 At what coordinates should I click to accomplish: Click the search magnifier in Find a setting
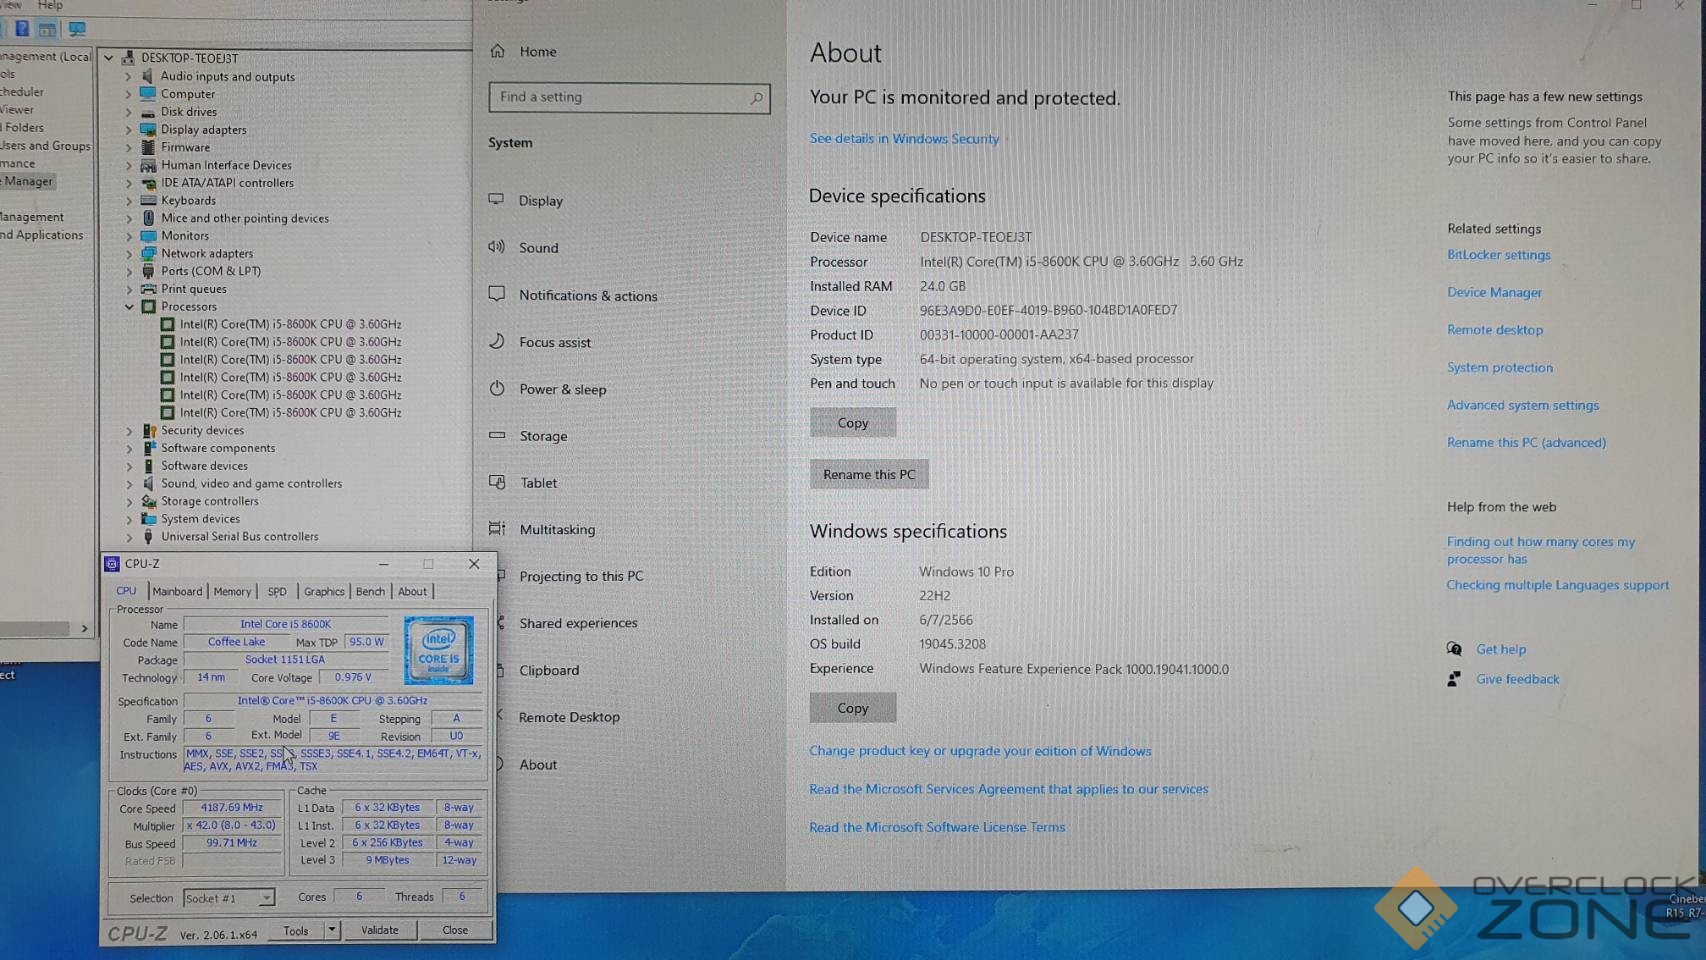pyautogui.click(x=757, y=97)
